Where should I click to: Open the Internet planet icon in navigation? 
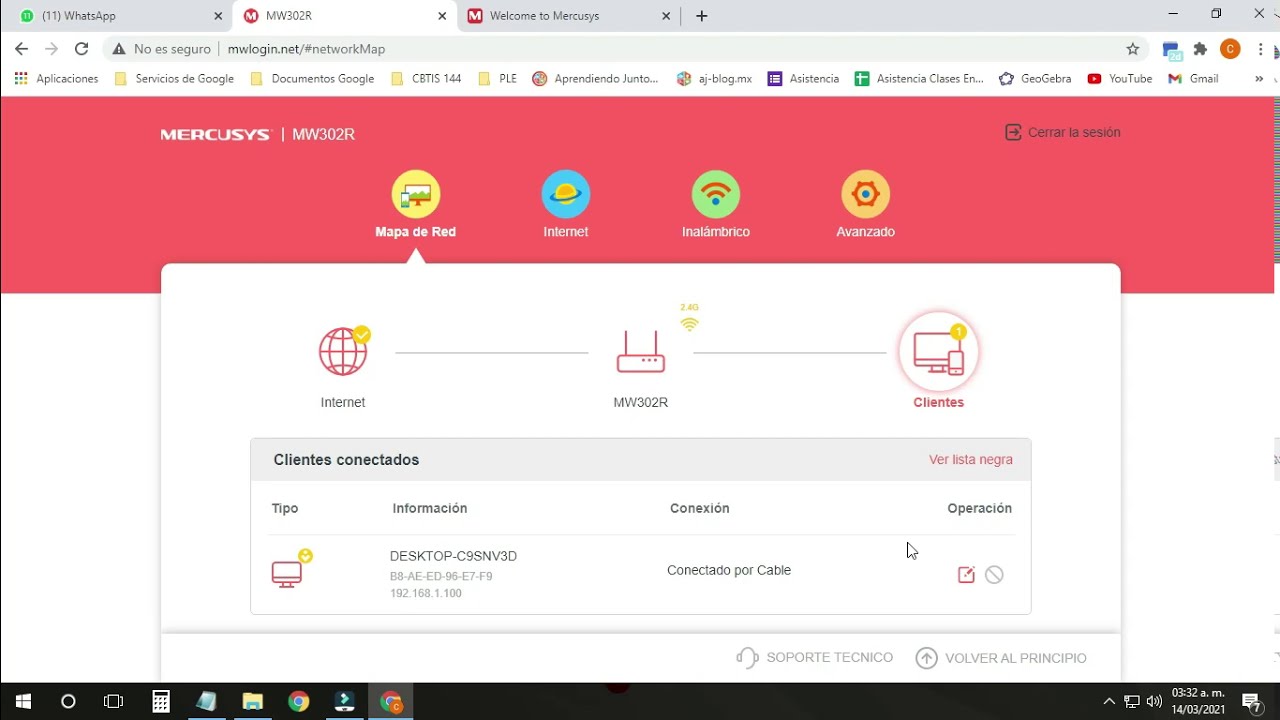(566, 194)
